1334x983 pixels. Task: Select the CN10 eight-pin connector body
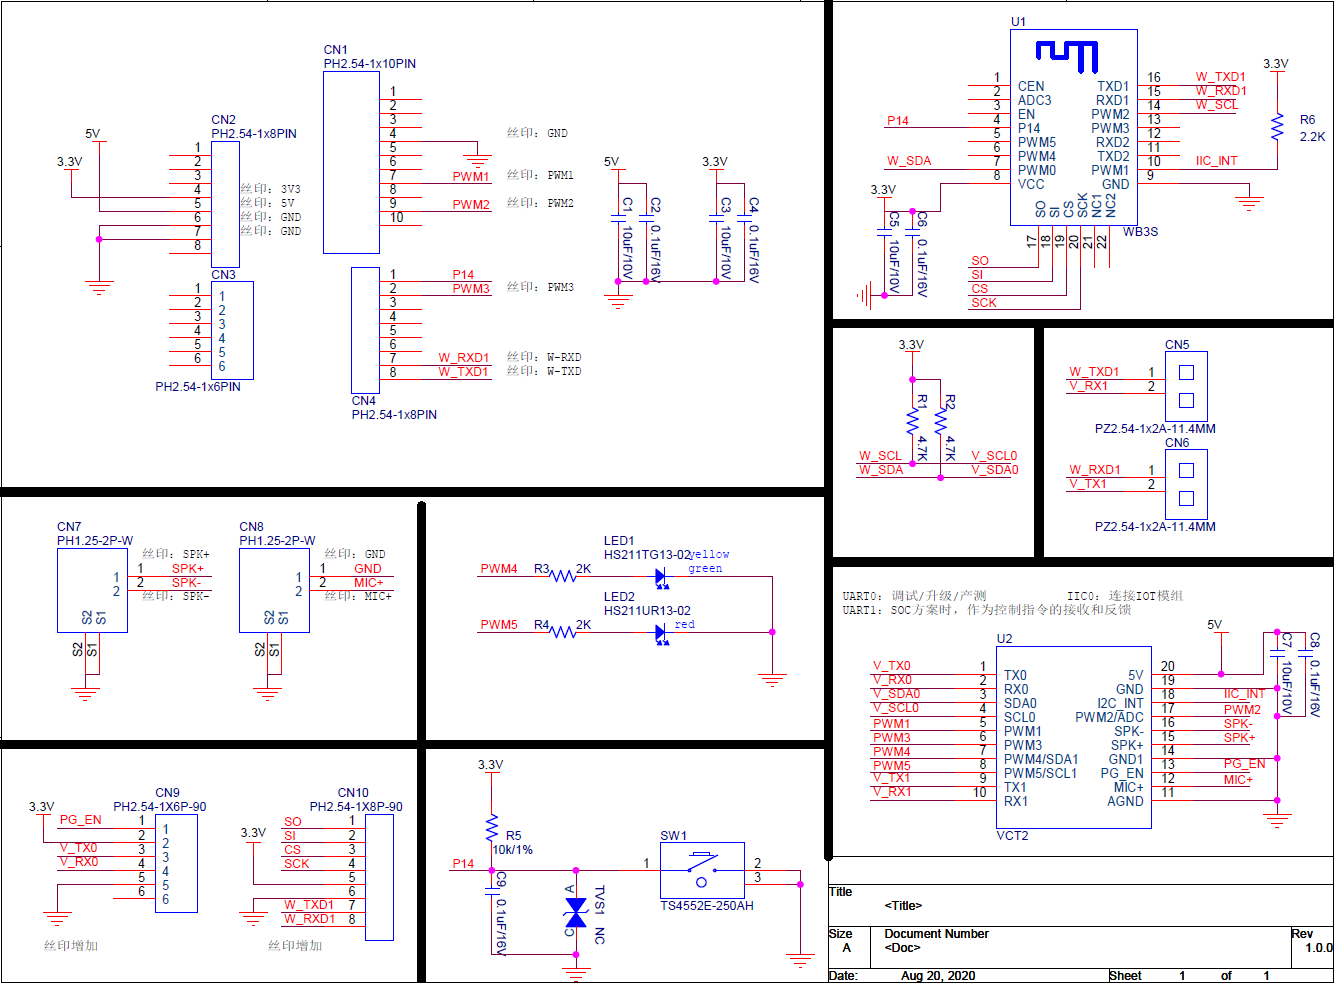coord(379,877)
